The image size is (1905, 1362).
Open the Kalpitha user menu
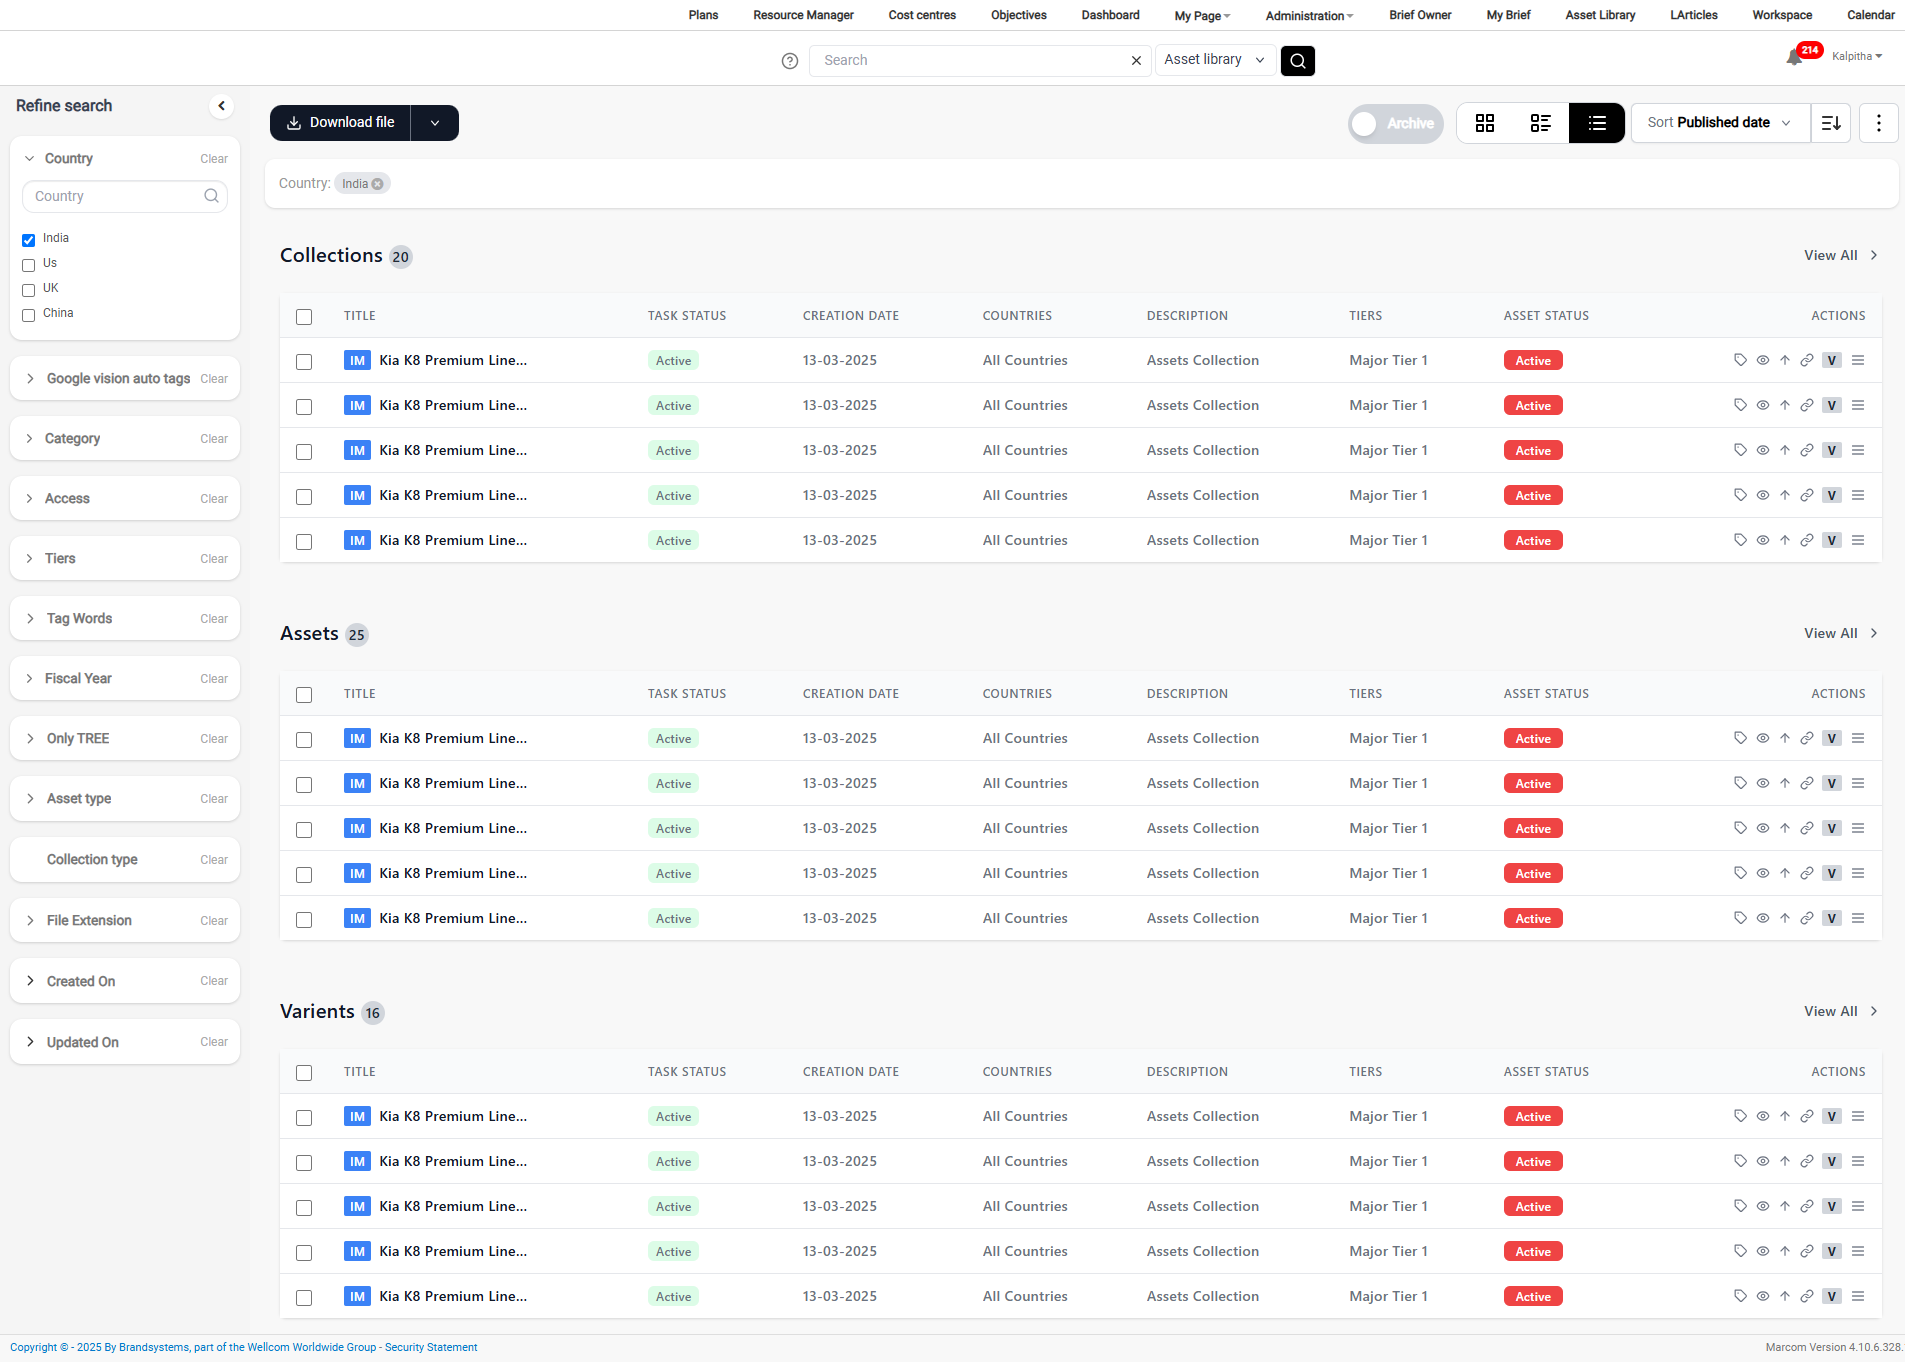[x=1857, y=56]
